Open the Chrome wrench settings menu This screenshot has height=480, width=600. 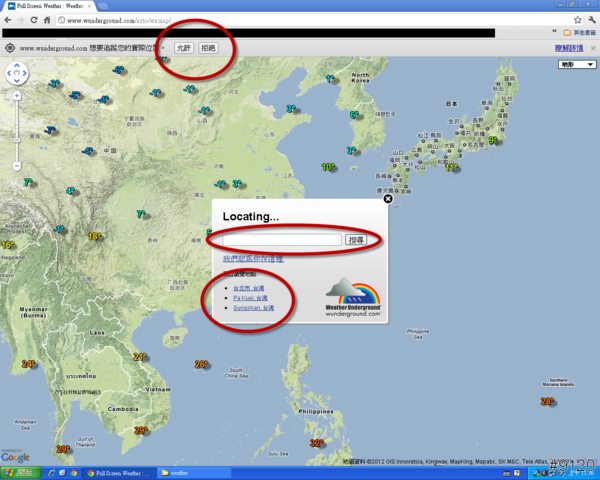592,20
